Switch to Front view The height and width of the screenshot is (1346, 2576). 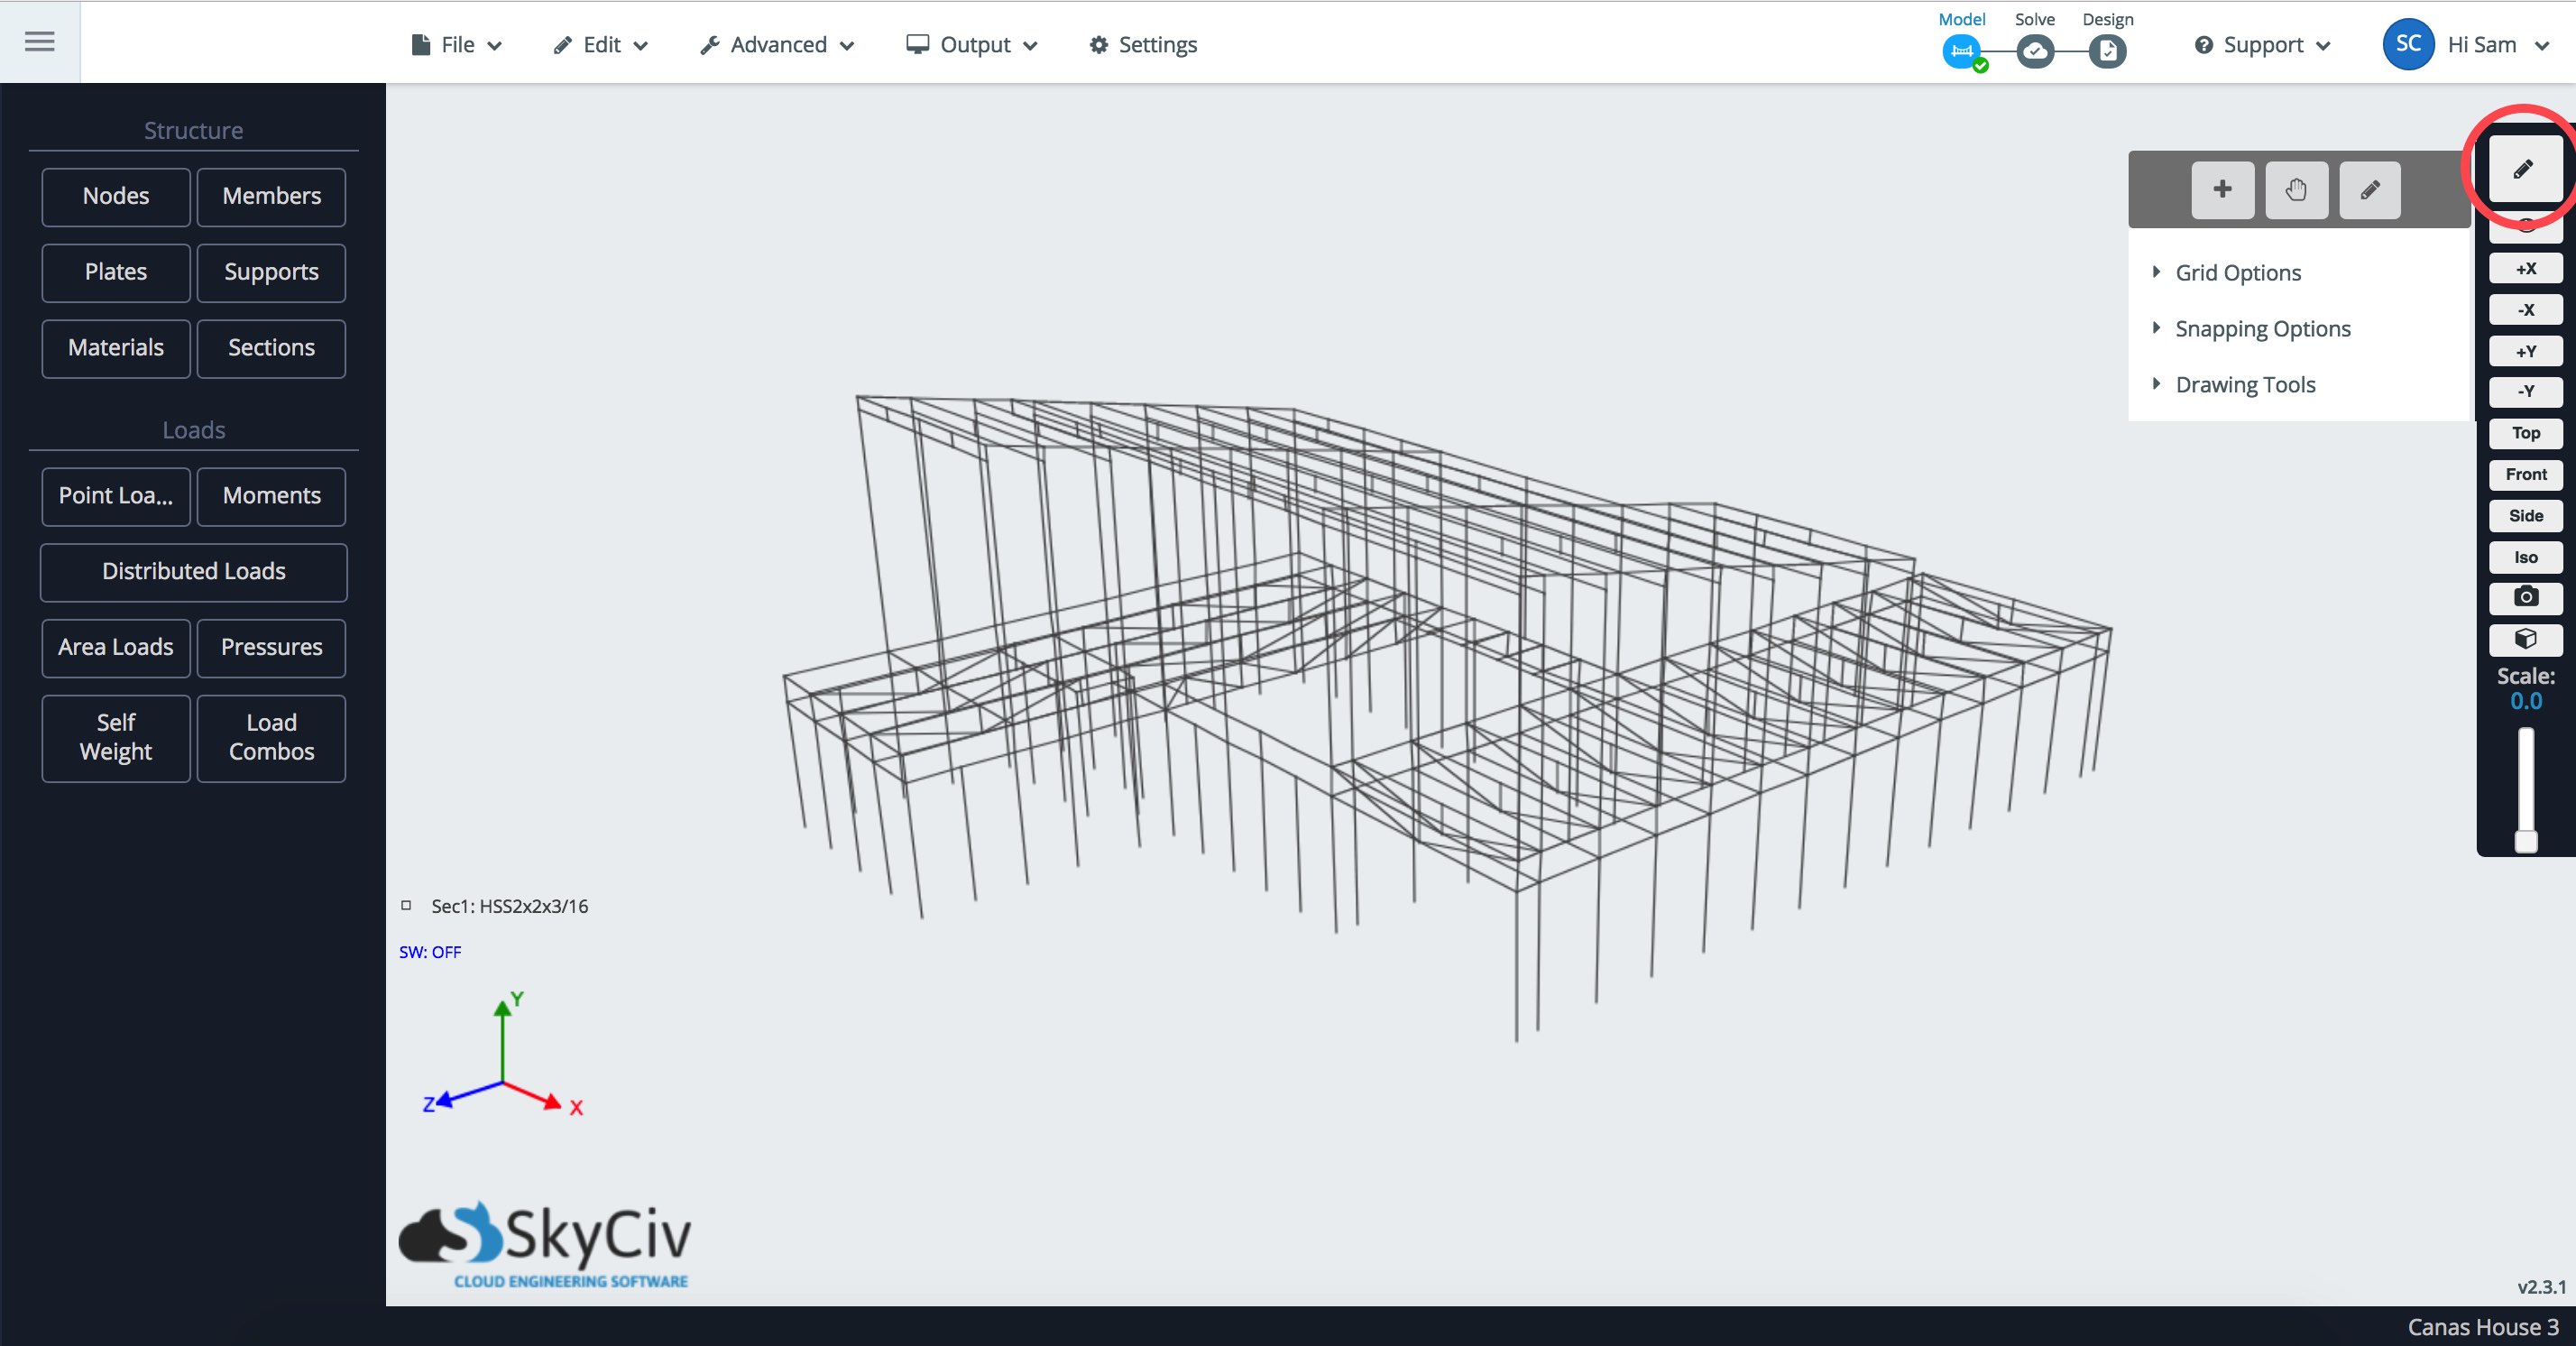(2526, 474)
